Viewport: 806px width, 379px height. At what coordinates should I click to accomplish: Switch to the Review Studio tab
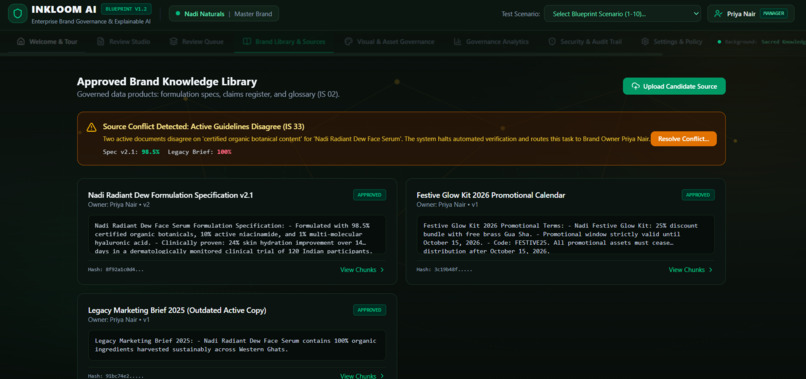click(x=123, y=42)
